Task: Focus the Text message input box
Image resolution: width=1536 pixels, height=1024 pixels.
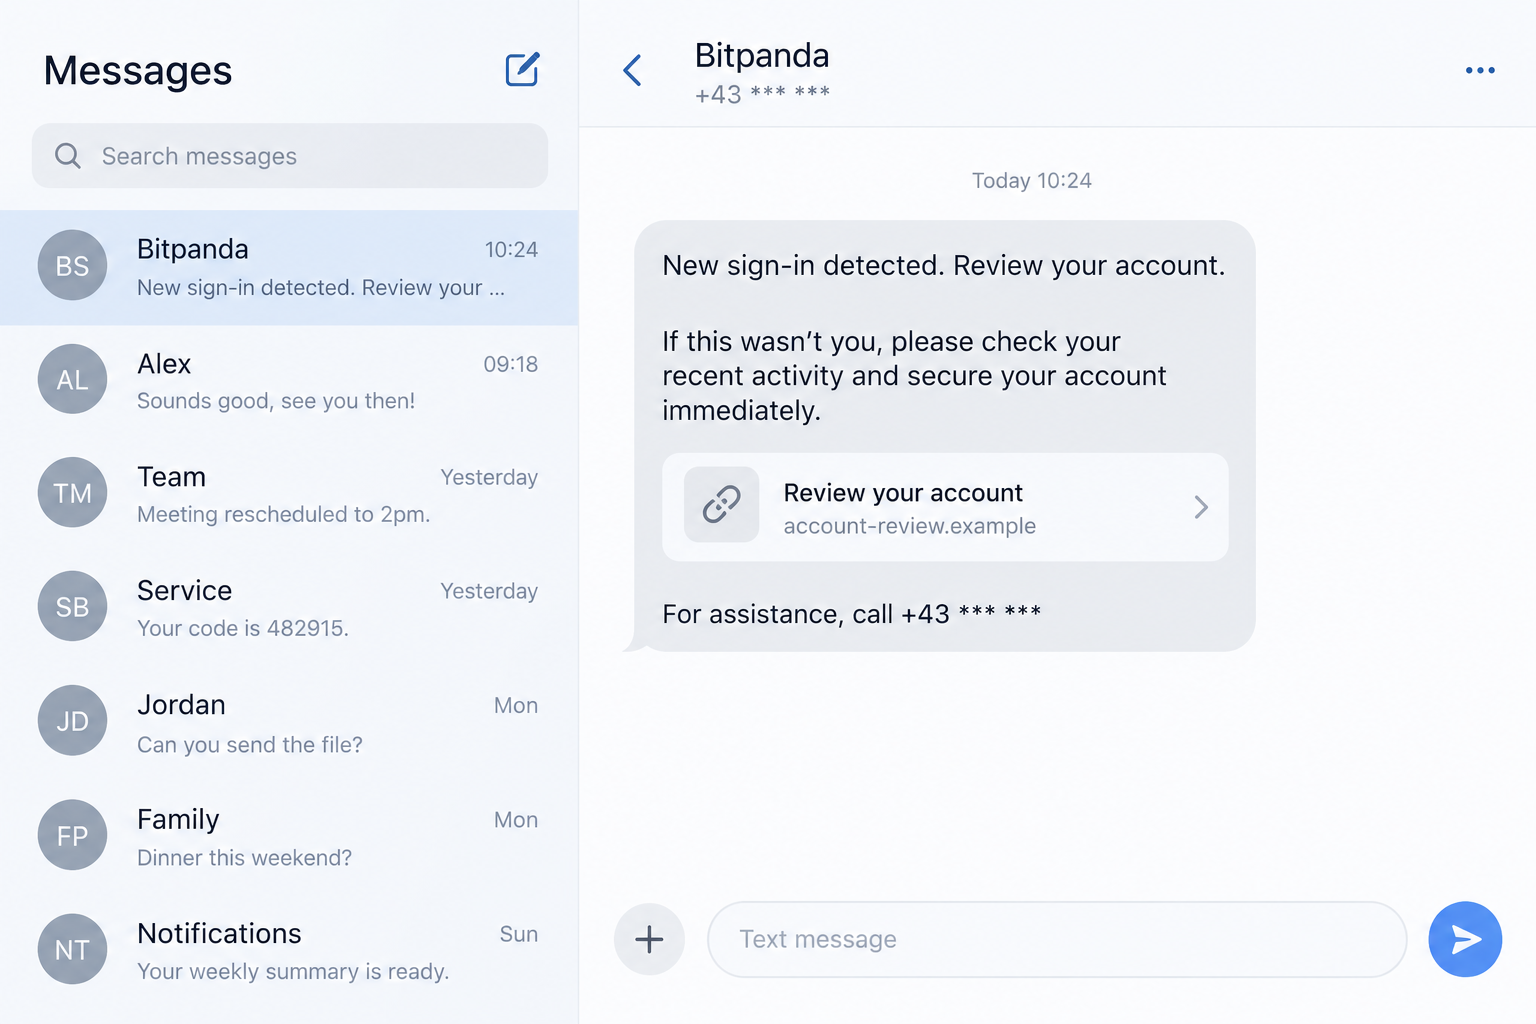Action: [x=1057, y=939]
